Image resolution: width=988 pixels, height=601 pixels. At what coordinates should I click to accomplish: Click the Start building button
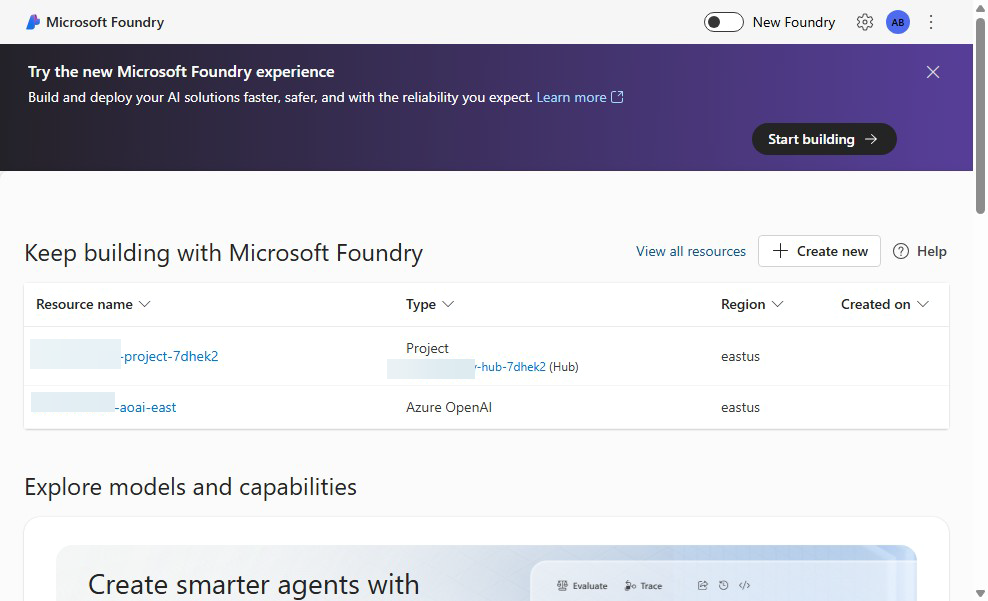pos(824,139)
